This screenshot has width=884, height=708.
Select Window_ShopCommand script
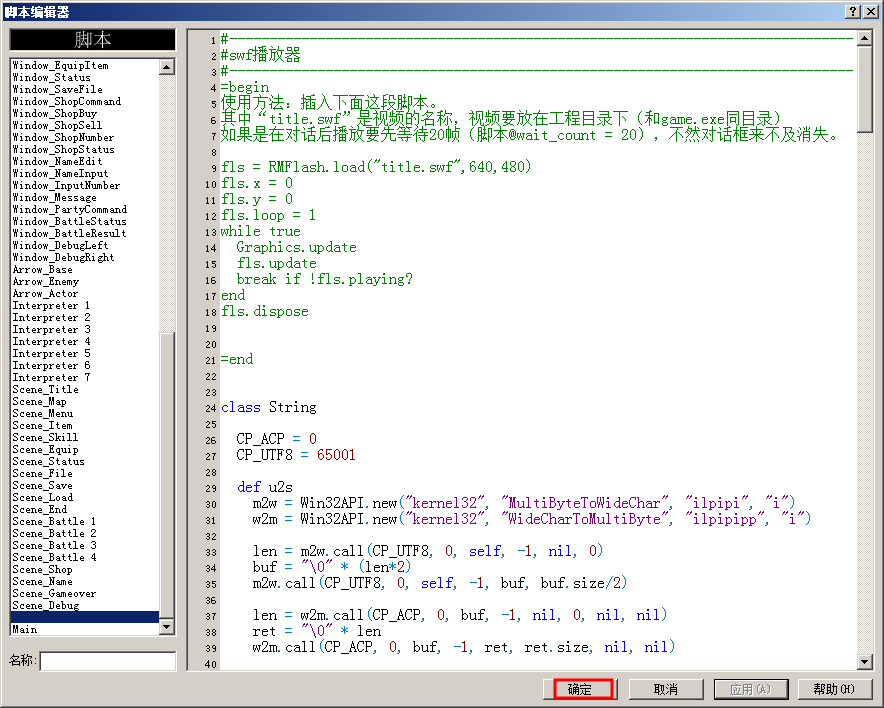pos(67,101)
